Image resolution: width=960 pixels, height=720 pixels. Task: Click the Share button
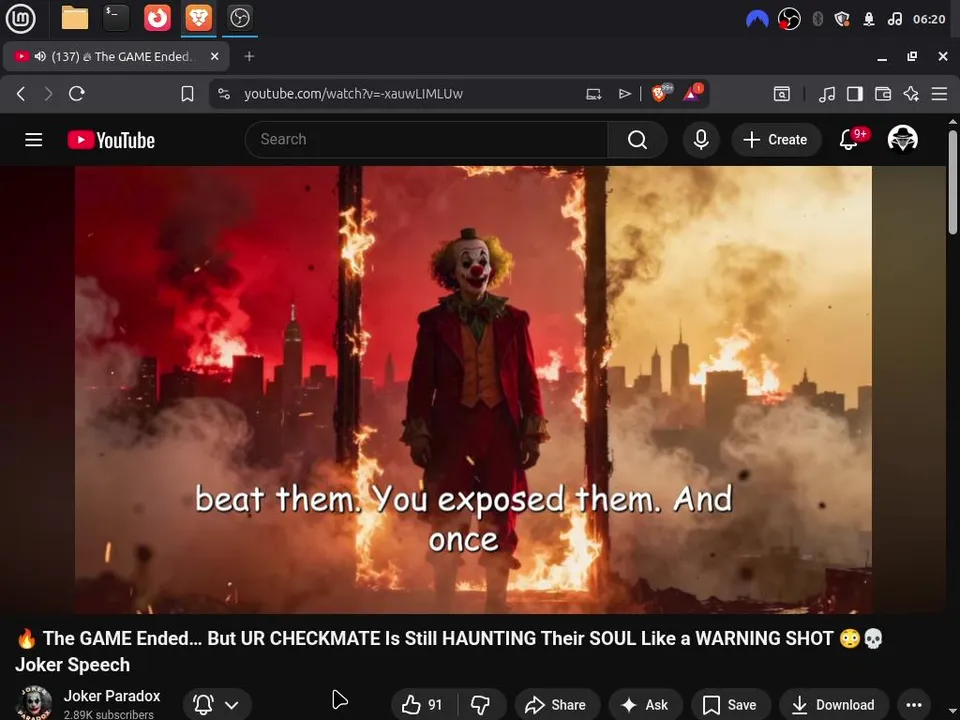point(557,705)
